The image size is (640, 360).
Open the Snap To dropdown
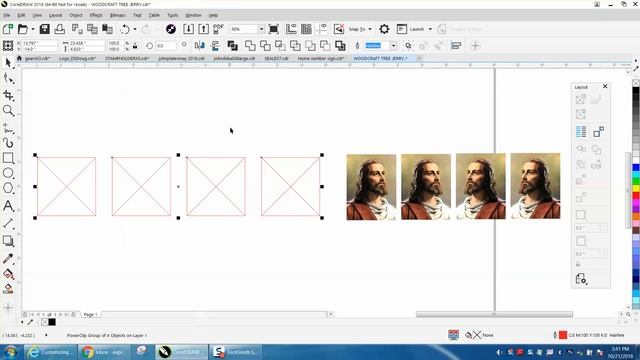(x=360, y=29)
